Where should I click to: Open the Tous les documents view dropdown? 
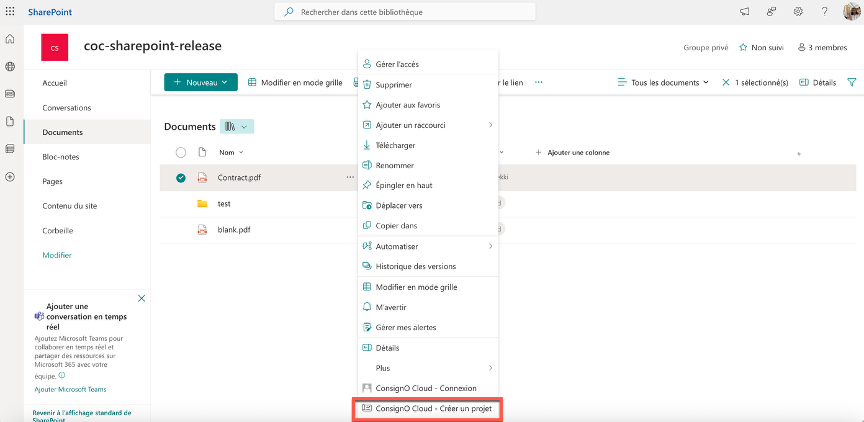tap(664, 82)
